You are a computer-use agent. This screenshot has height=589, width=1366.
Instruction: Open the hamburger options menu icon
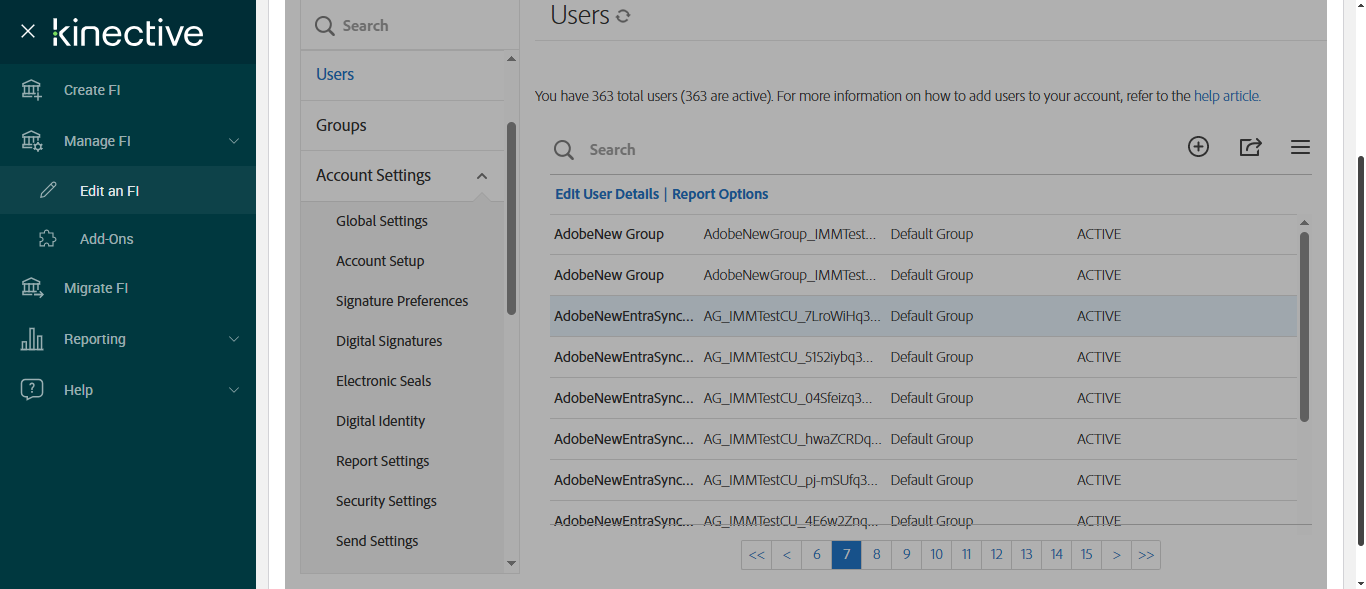point(1300,147)
